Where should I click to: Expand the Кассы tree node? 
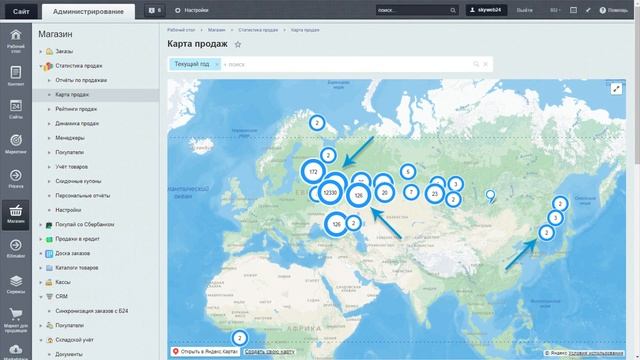(40, 282)
